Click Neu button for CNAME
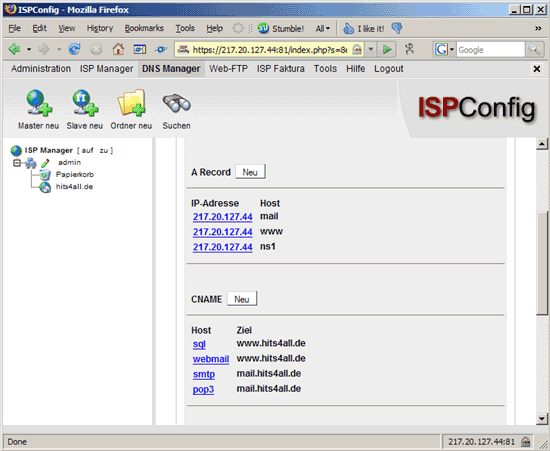 pos(242,299)
